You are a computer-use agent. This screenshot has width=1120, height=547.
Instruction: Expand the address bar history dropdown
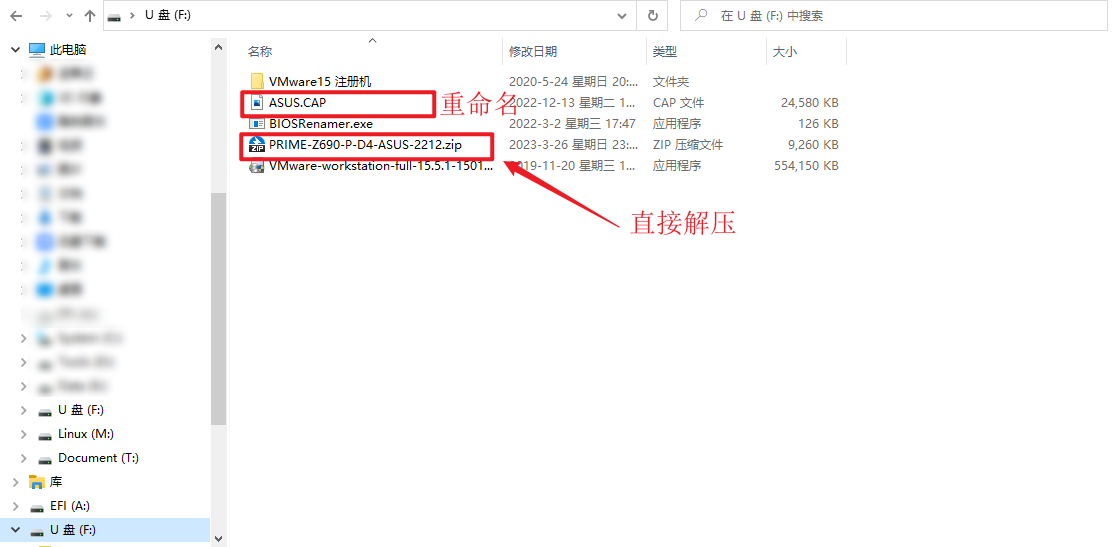(x=622, y=15)
